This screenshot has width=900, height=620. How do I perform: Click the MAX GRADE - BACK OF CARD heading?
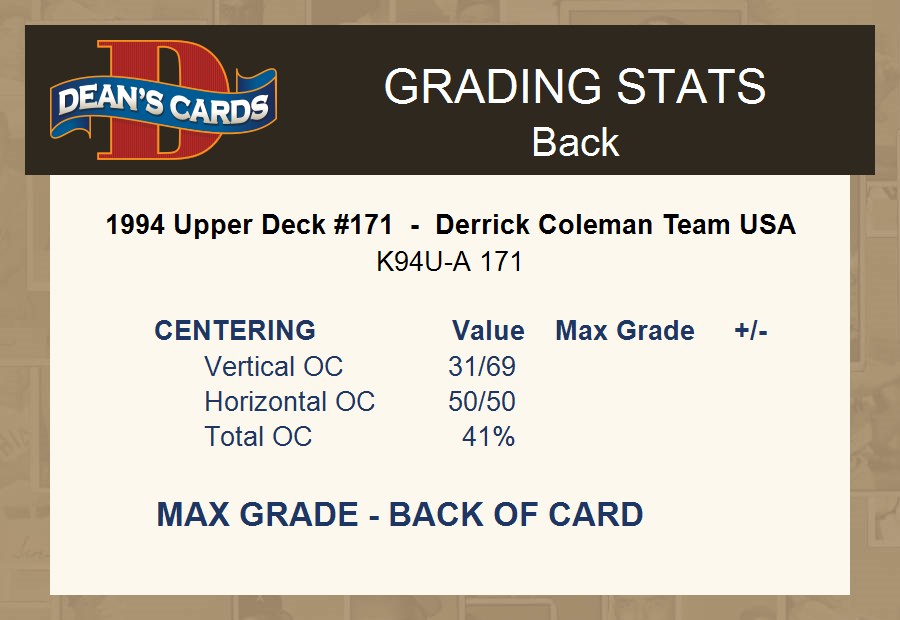pos(400,515)
